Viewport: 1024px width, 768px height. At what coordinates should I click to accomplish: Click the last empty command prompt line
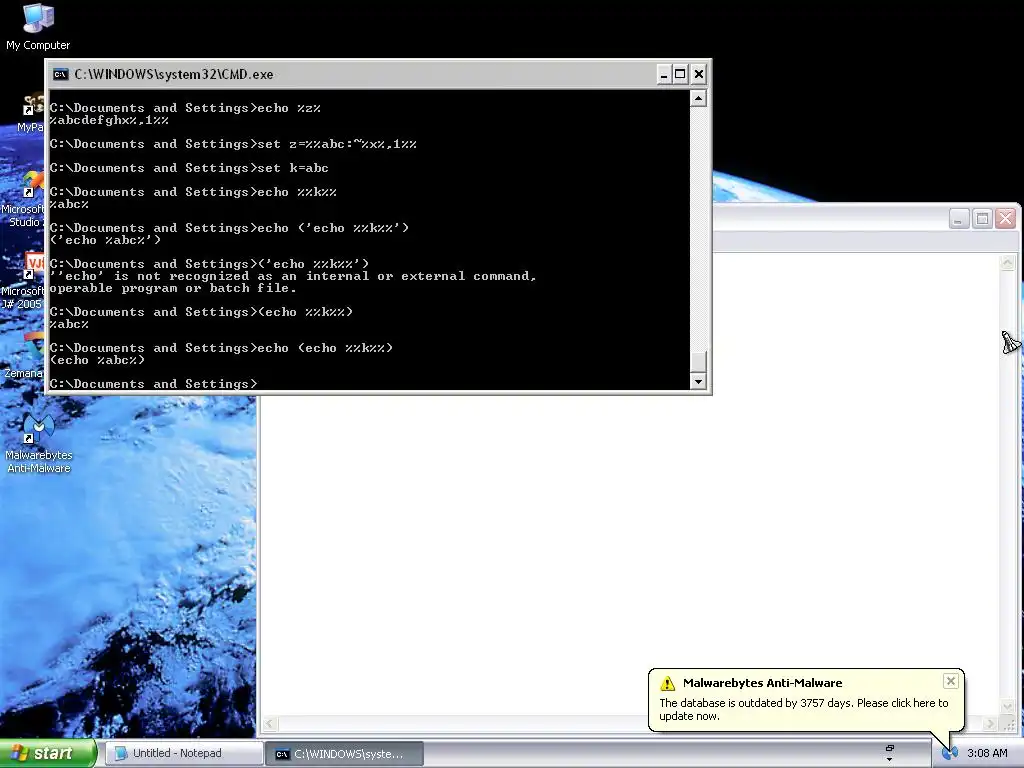pos(153,383)
